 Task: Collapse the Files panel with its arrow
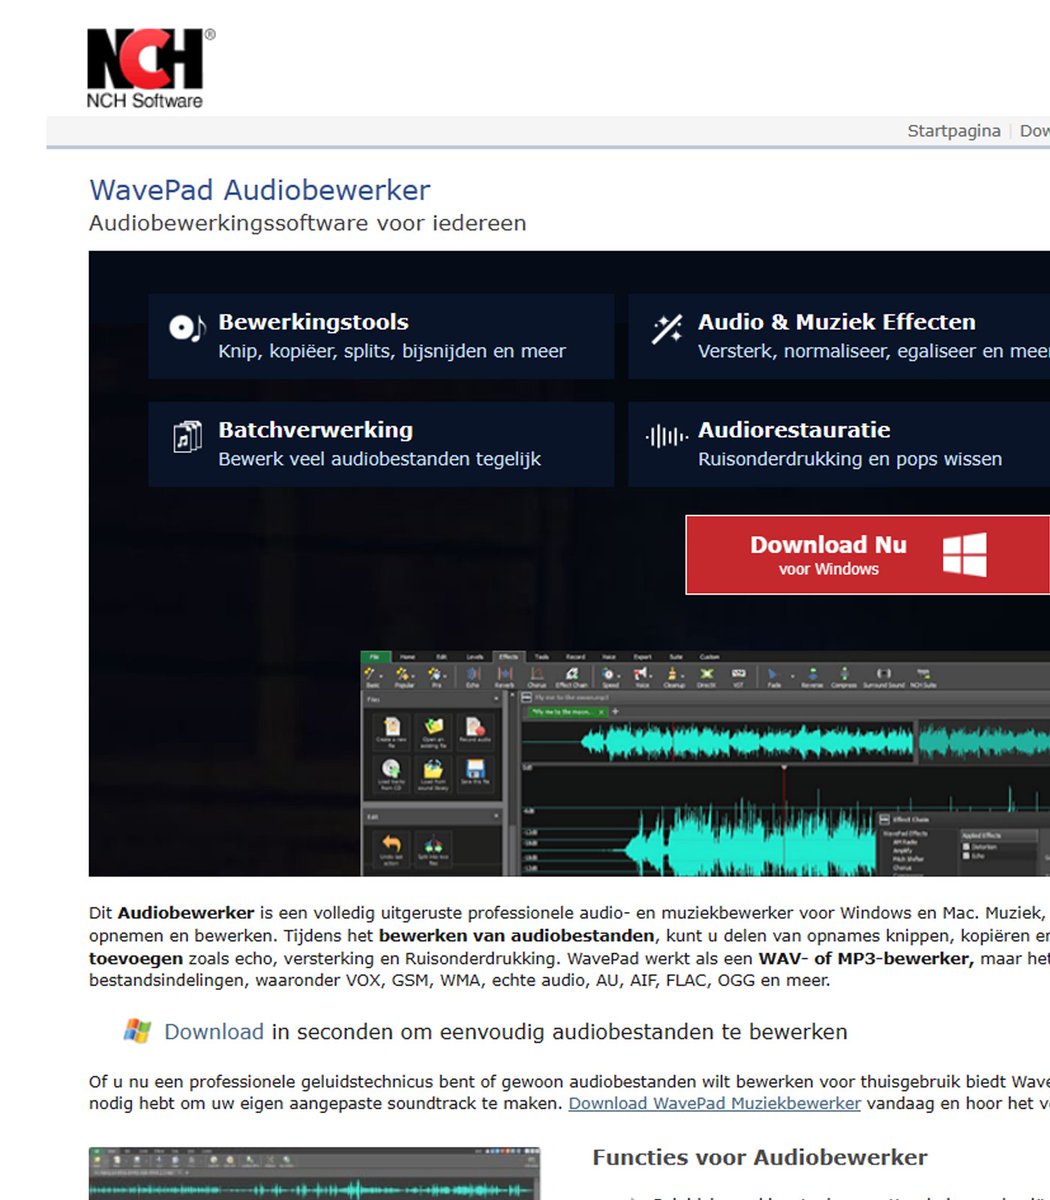[496, 698]
